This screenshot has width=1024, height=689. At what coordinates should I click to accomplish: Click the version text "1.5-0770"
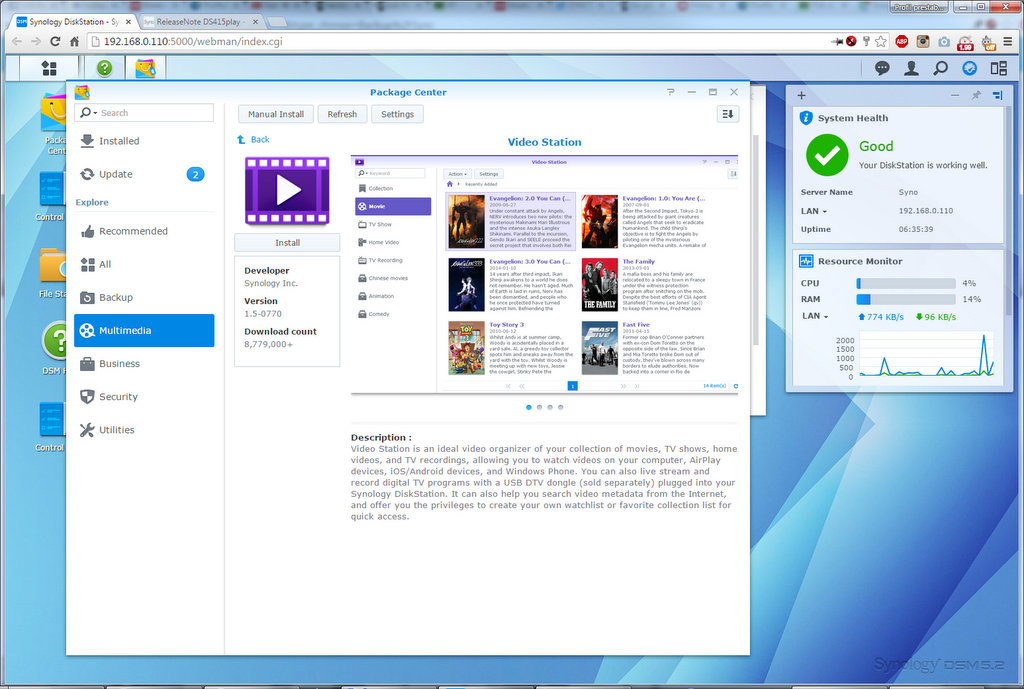tap(263, 313)
